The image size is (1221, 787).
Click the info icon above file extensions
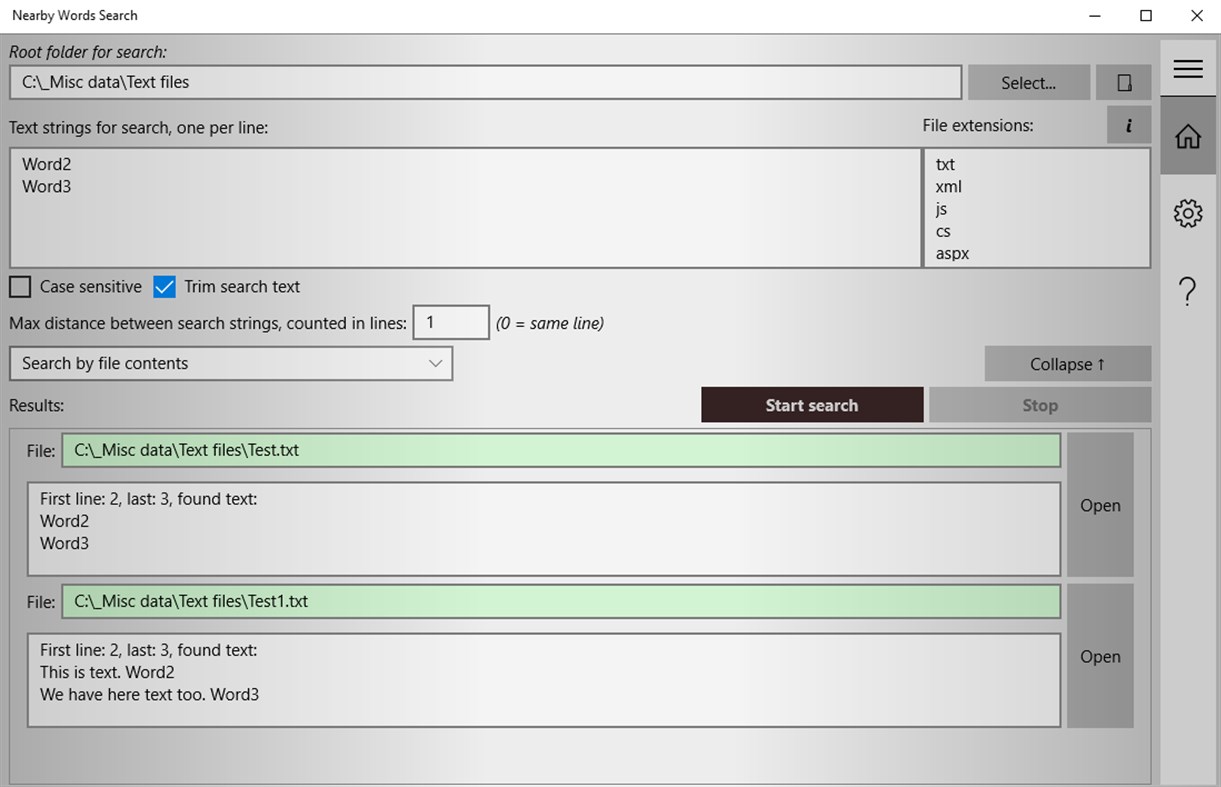1129,126
